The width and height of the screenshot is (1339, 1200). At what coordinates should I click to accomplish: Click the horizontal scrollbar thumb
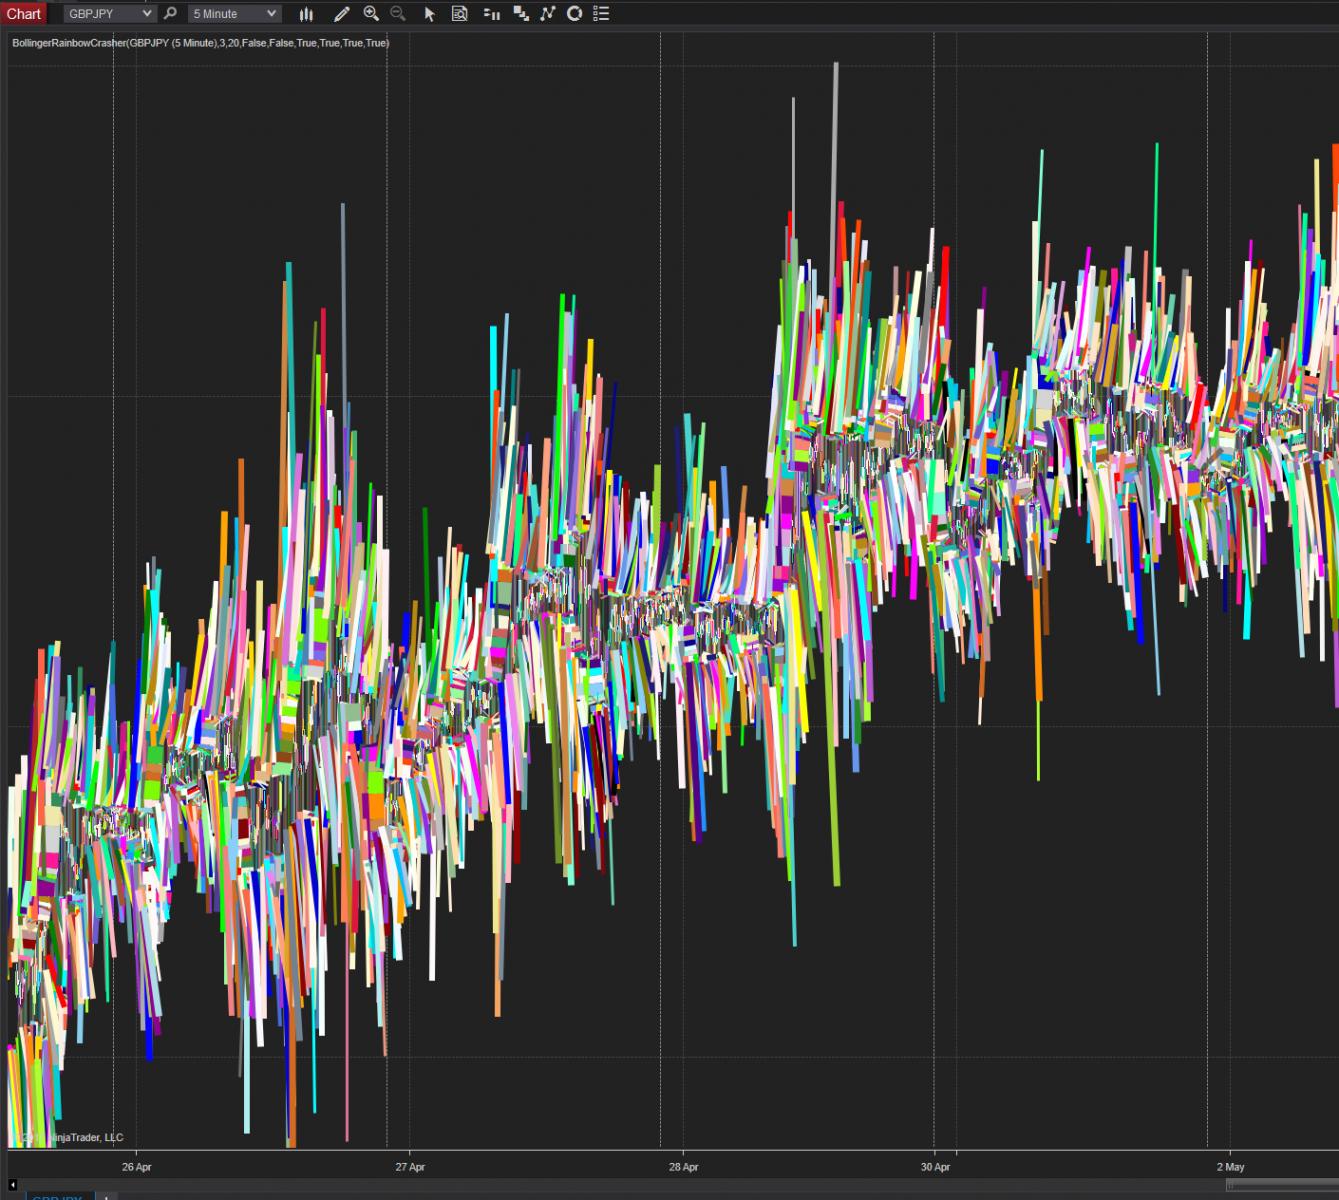(x=1283, y=1185)
